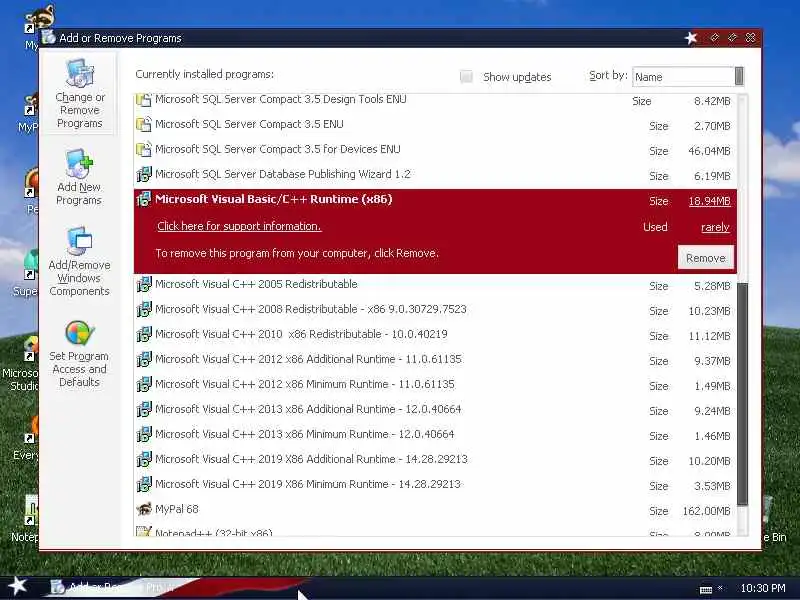
Task: Select Change or Remove Programs sidebar icon
Action: click(x=79, y=73)
